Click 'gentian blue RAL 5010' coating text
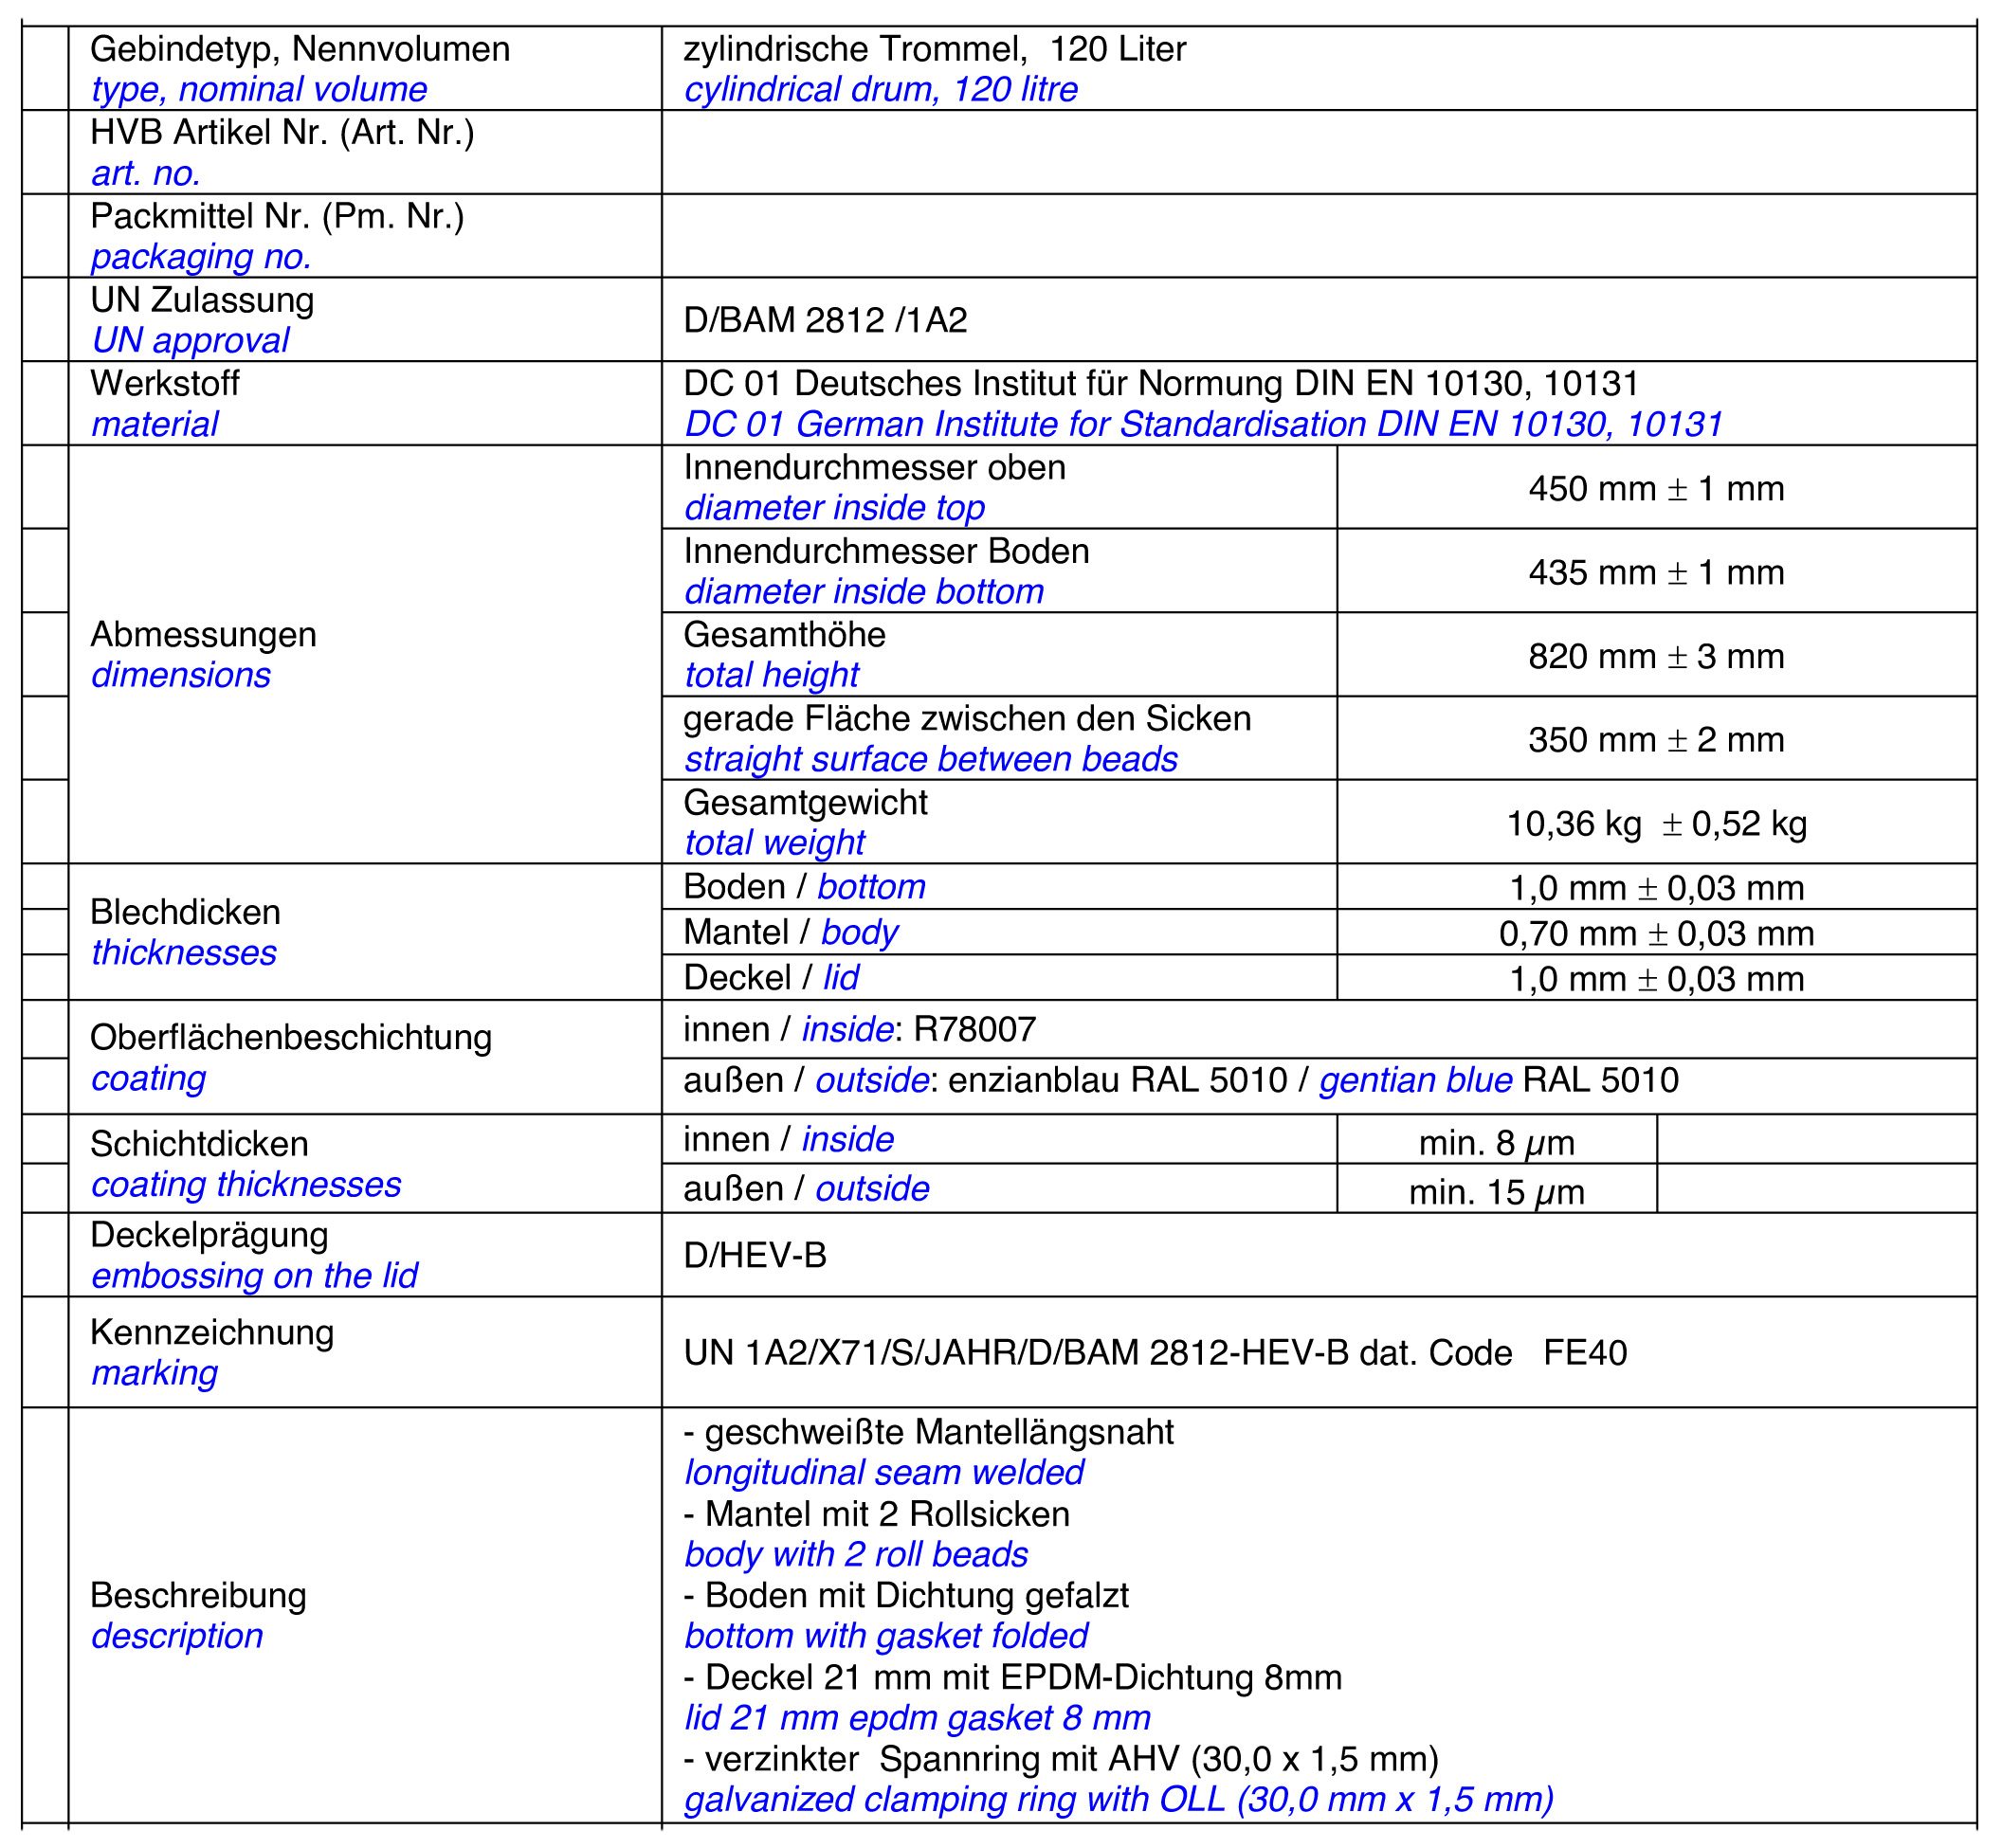 1498,1080
